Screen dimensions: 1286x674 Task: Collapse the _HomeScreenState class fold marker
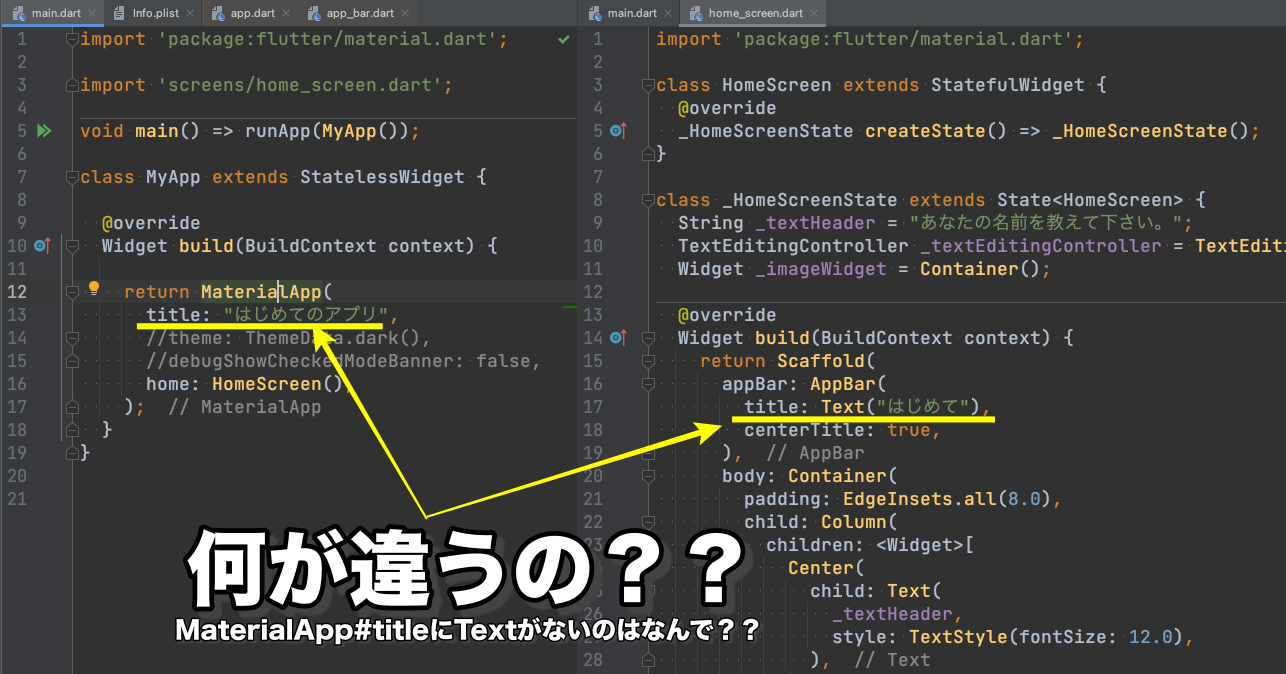(648, 199)
